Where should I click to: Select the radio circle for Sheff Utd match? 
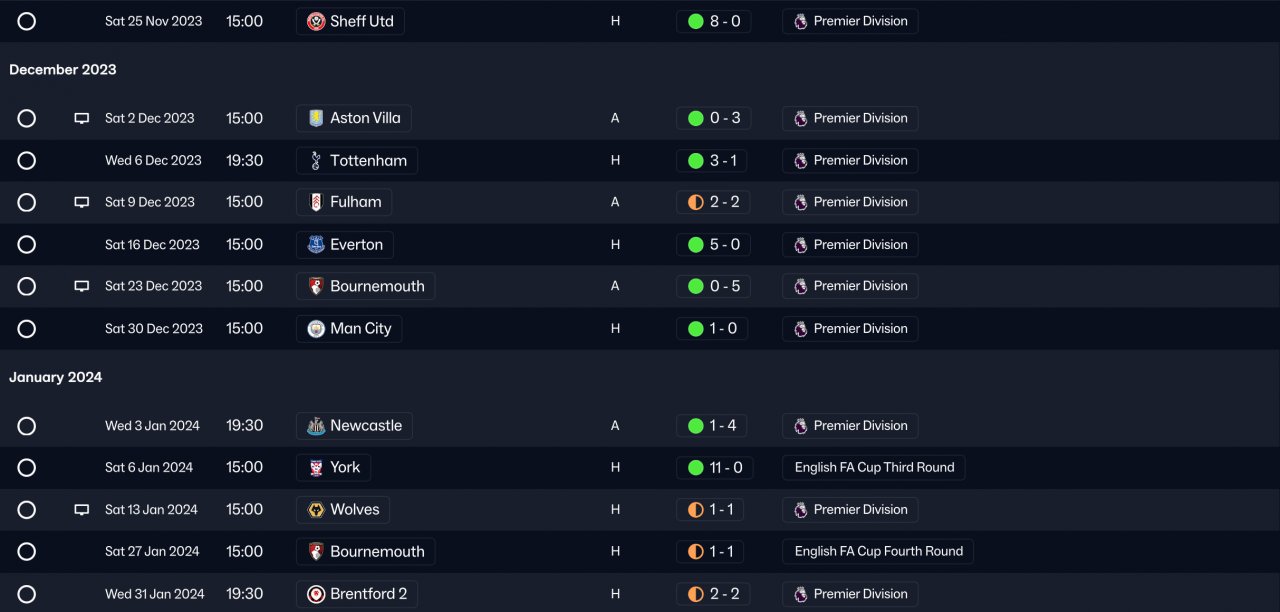pos(27,21)
